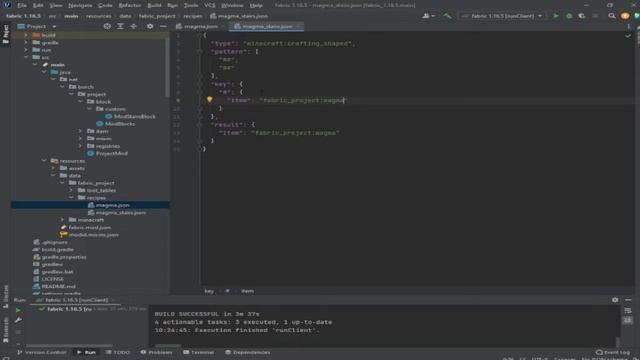Click the soft-wrap icon right of console
Image resolution: width=640 pixels, height=360 pixels.
click(628, 311)
